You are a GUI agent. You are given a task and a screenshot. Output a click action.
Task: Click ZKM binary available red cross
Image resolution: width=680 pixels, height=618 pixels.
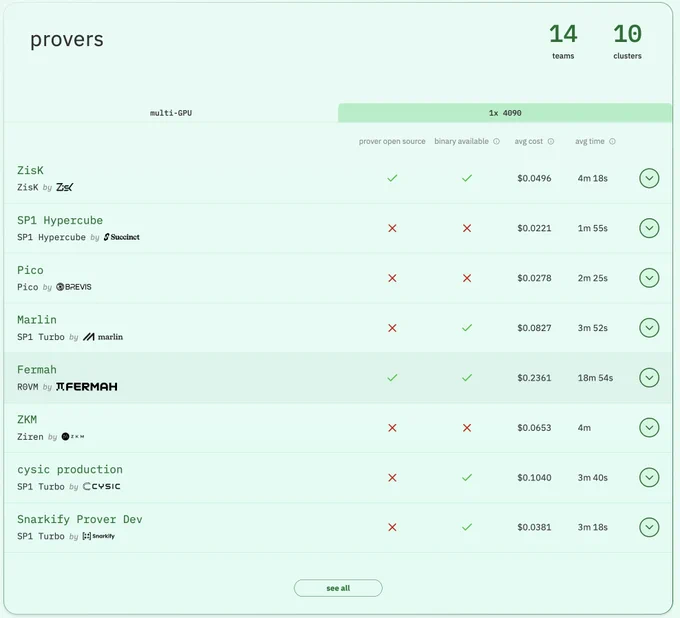[x=467, y=428]
